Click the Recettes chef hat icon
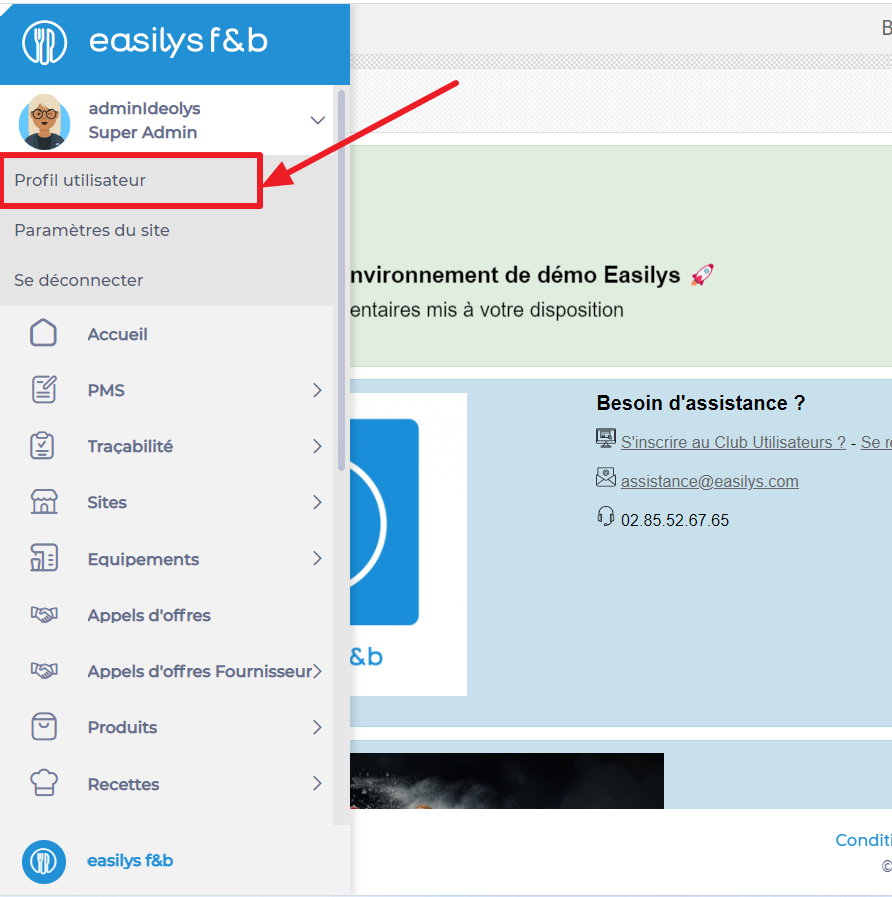This screenshot has height=897, width=892. pyautogui.click(x=44, y=783)
